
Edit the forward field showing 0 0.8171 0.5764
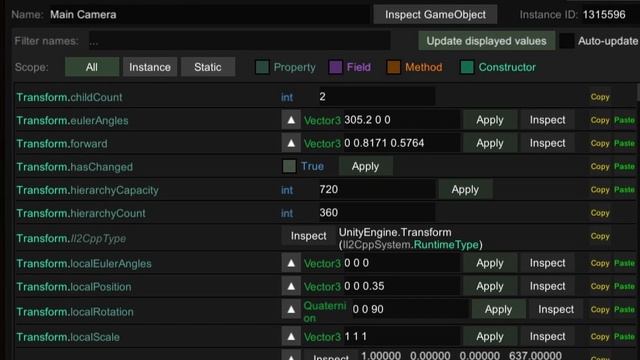(401, 143)
